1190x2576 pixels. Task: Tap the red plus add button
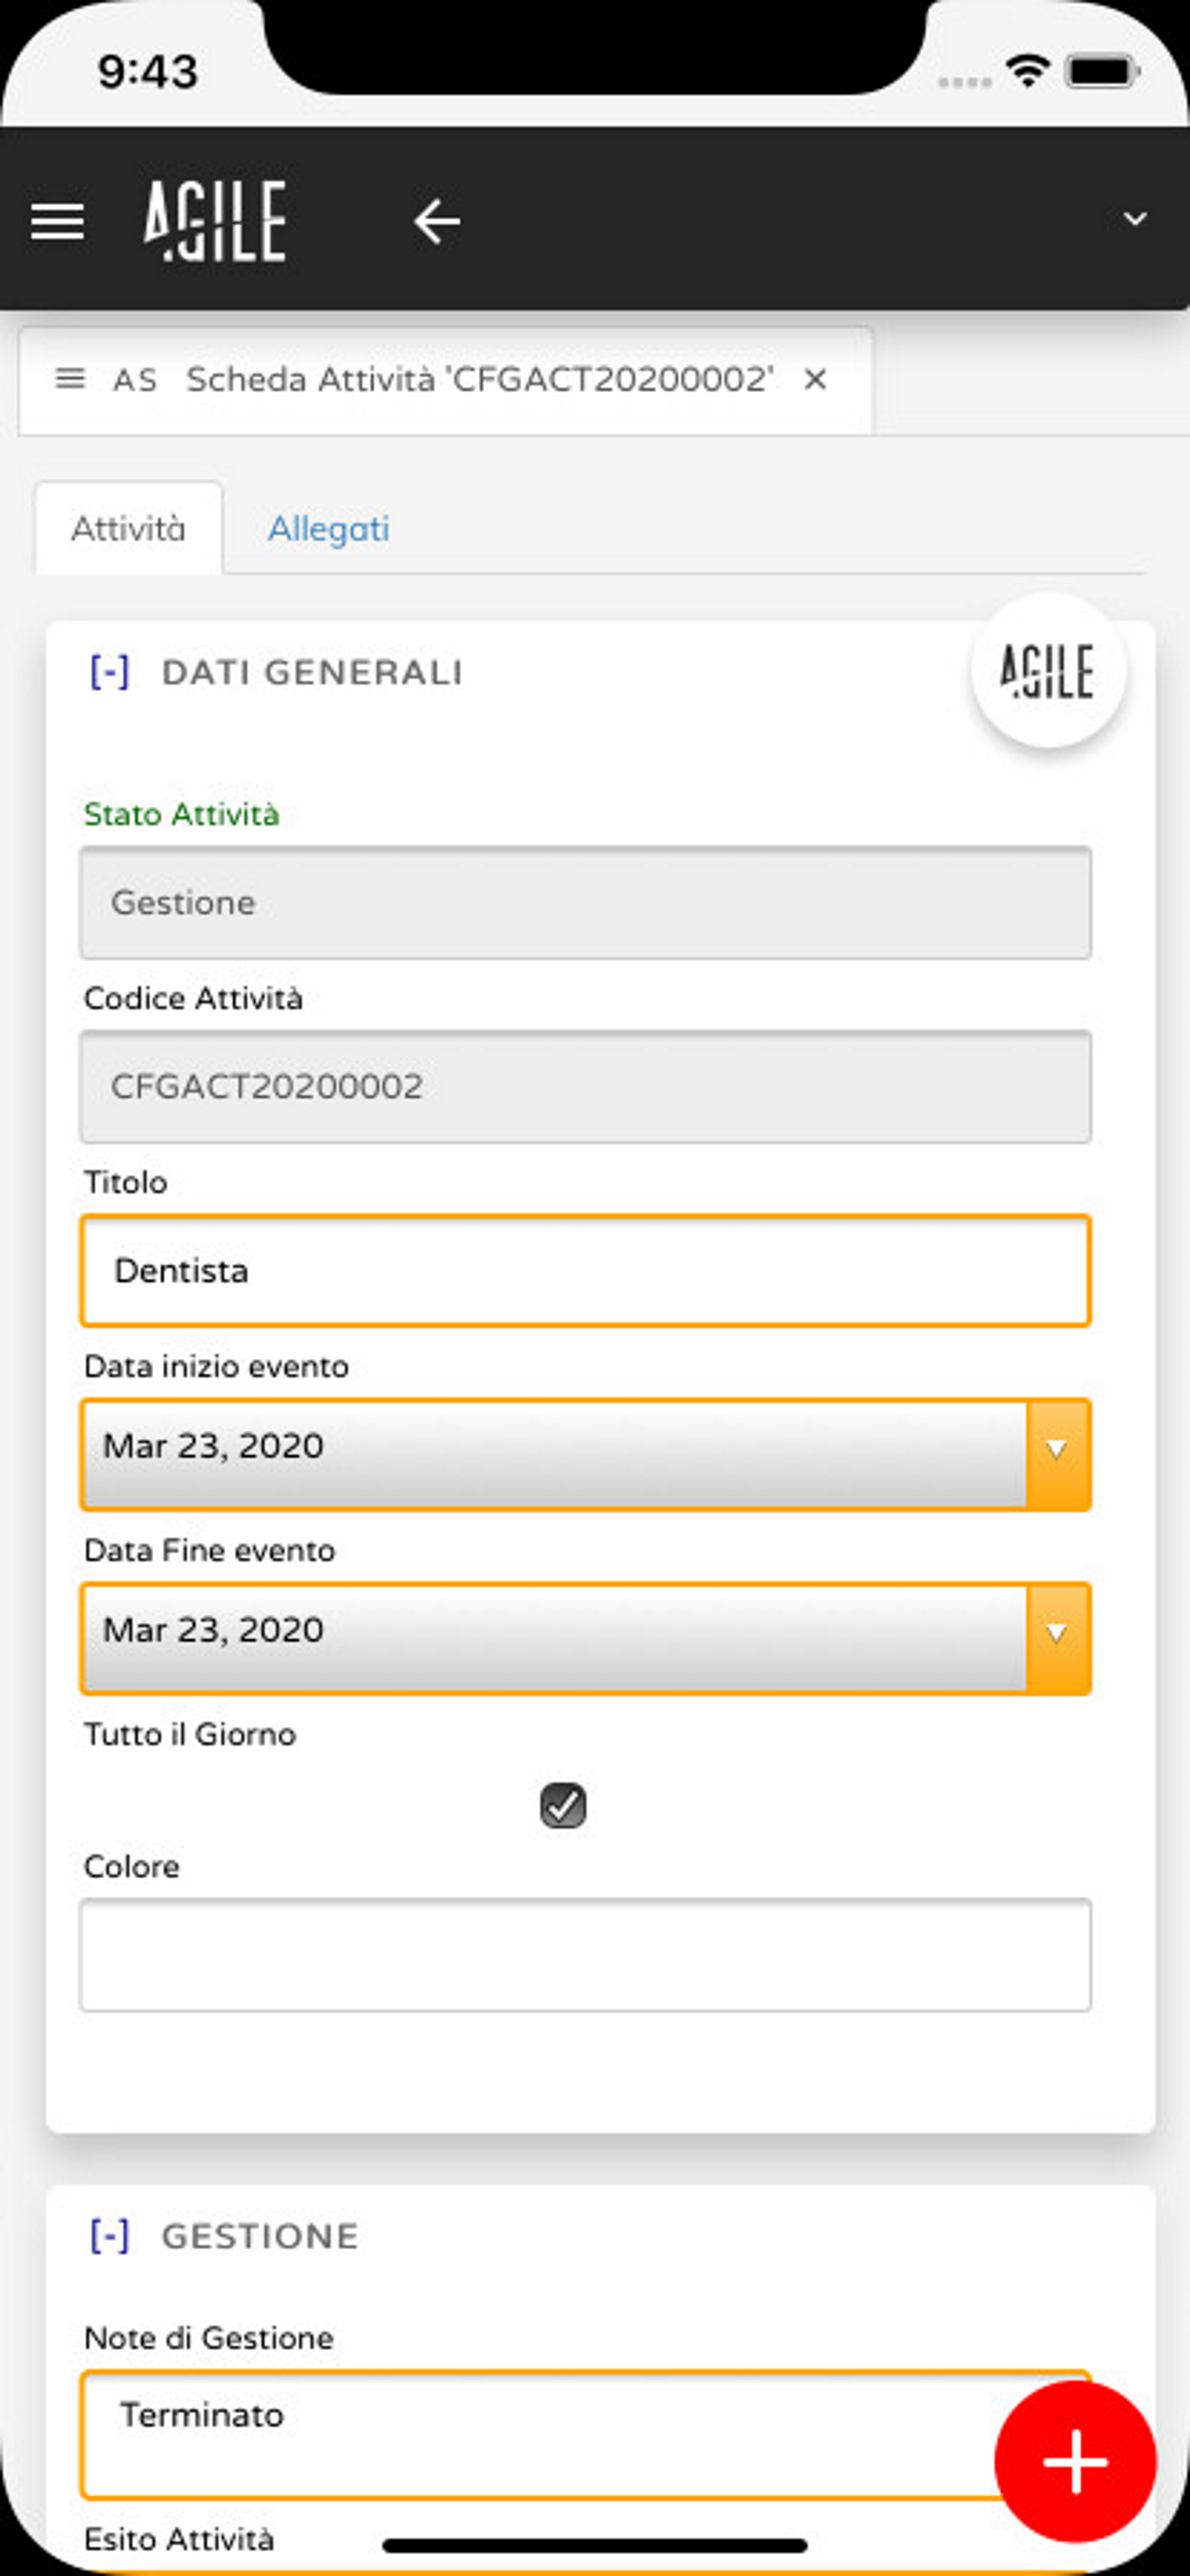coord(1075,2462)
